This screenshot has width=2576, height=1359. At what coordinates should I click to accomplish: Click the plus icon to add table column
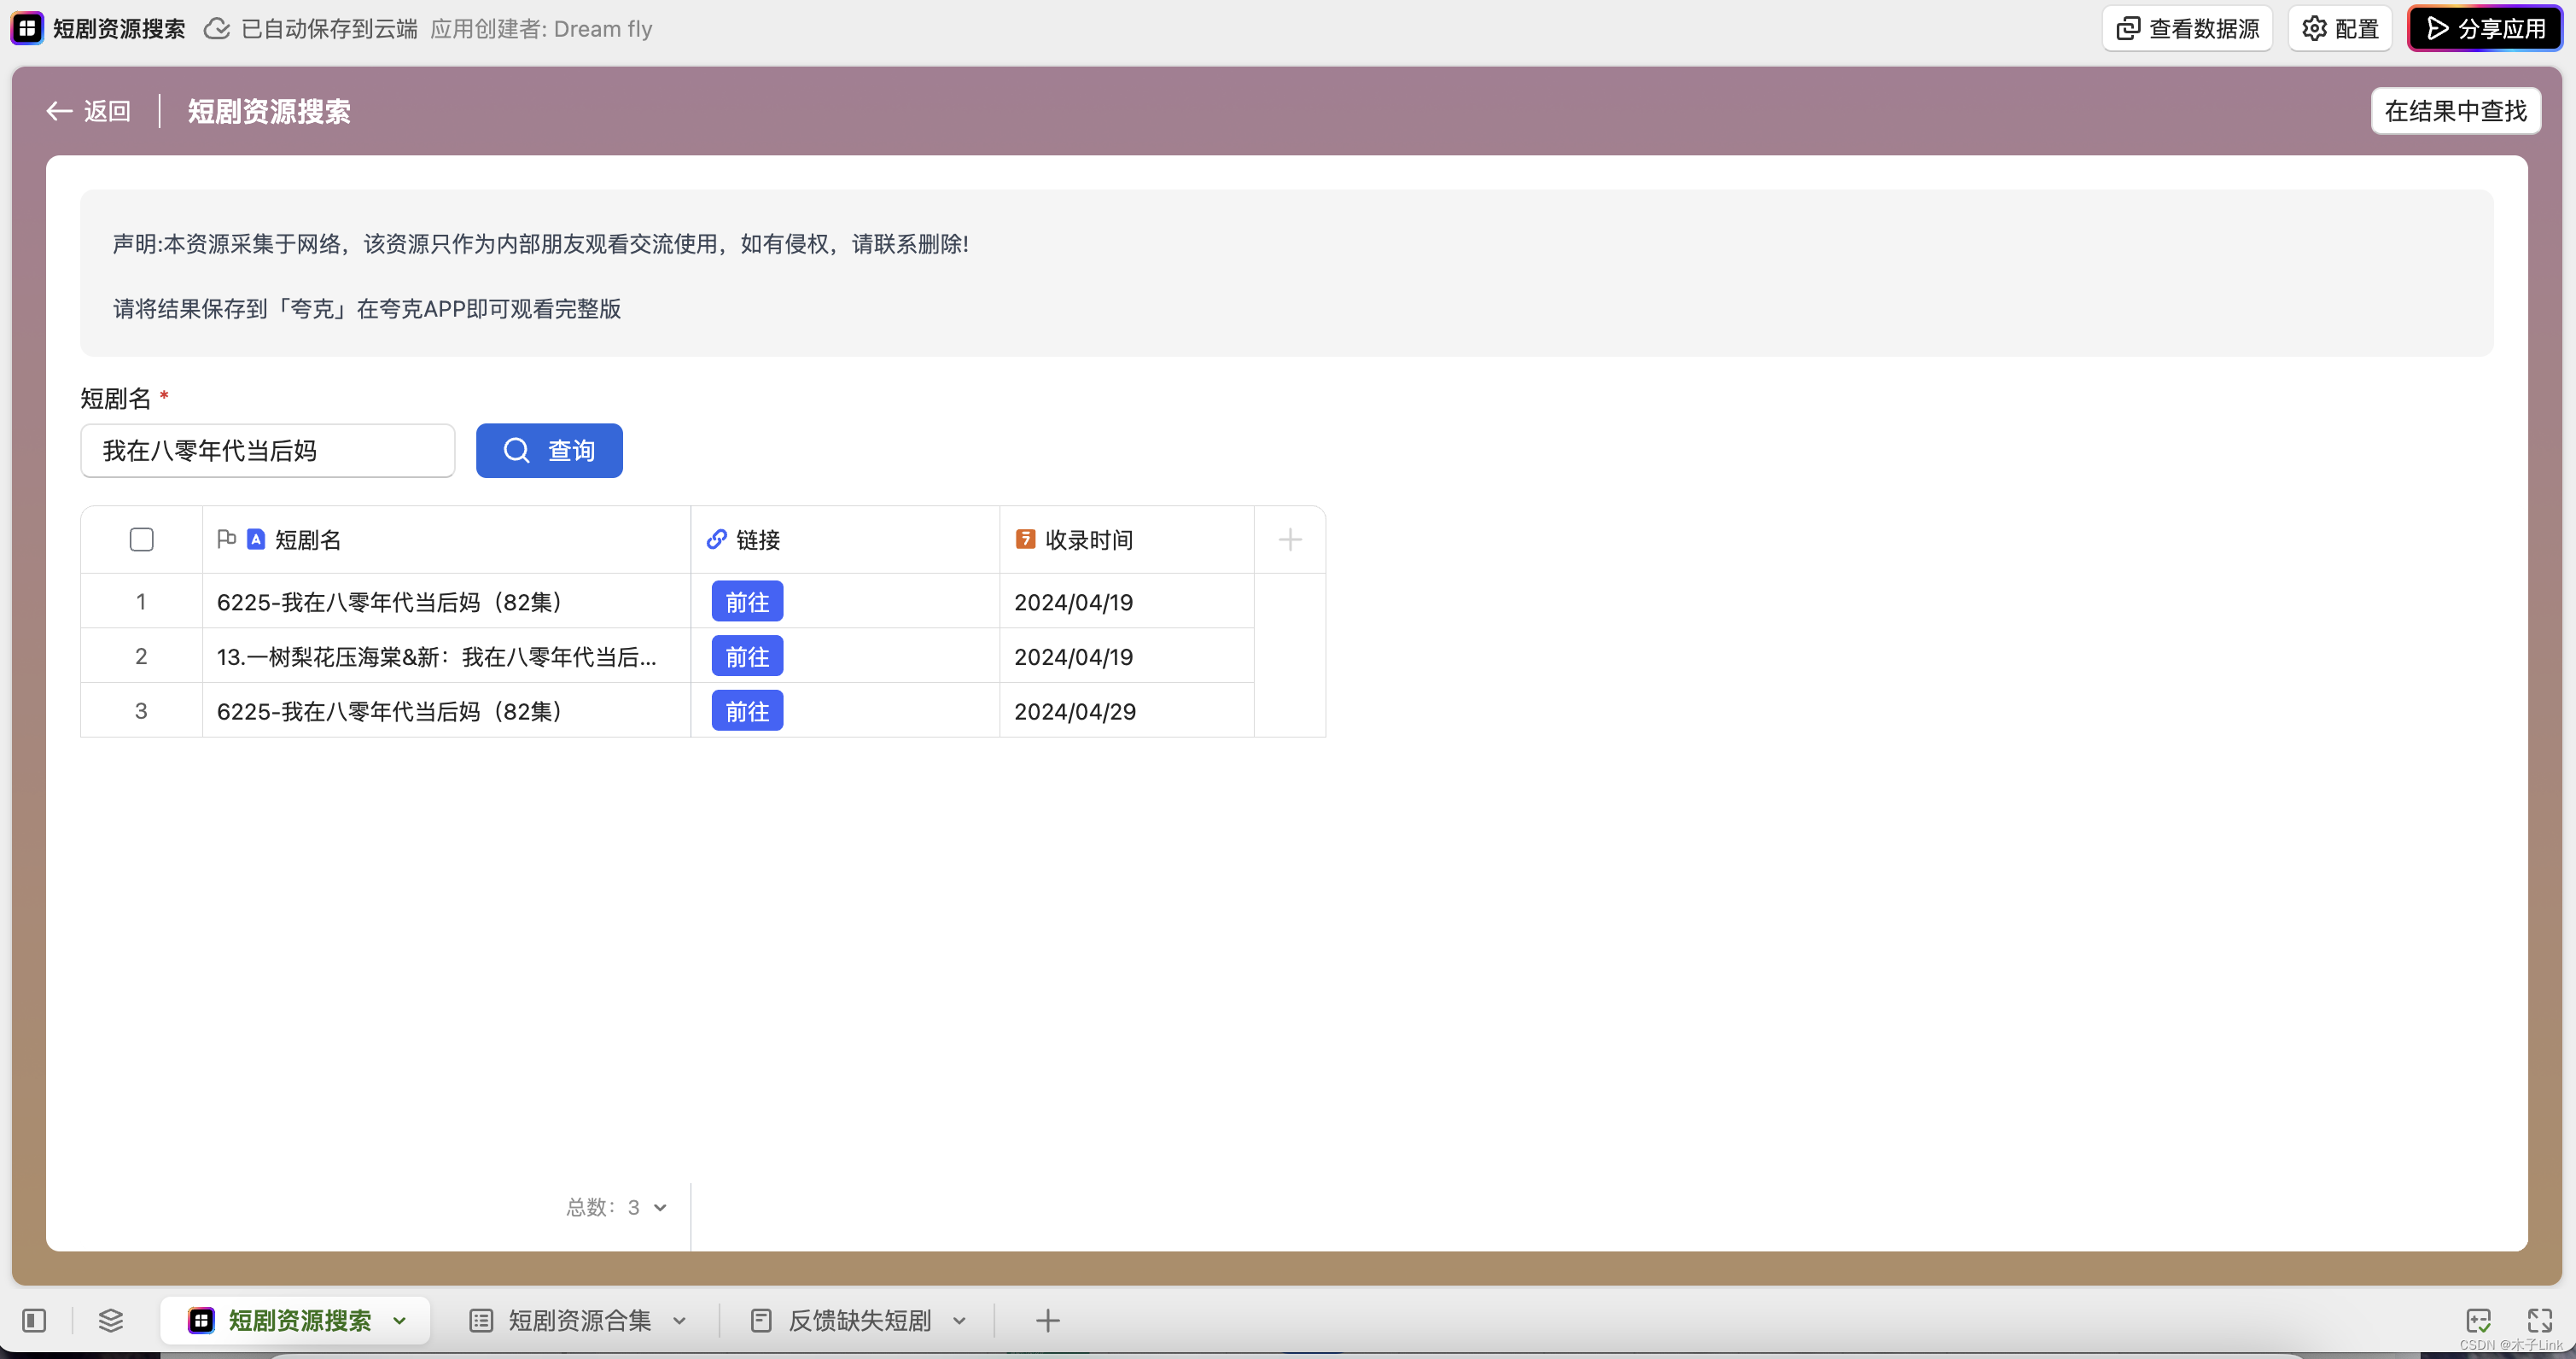[1289, 540]
